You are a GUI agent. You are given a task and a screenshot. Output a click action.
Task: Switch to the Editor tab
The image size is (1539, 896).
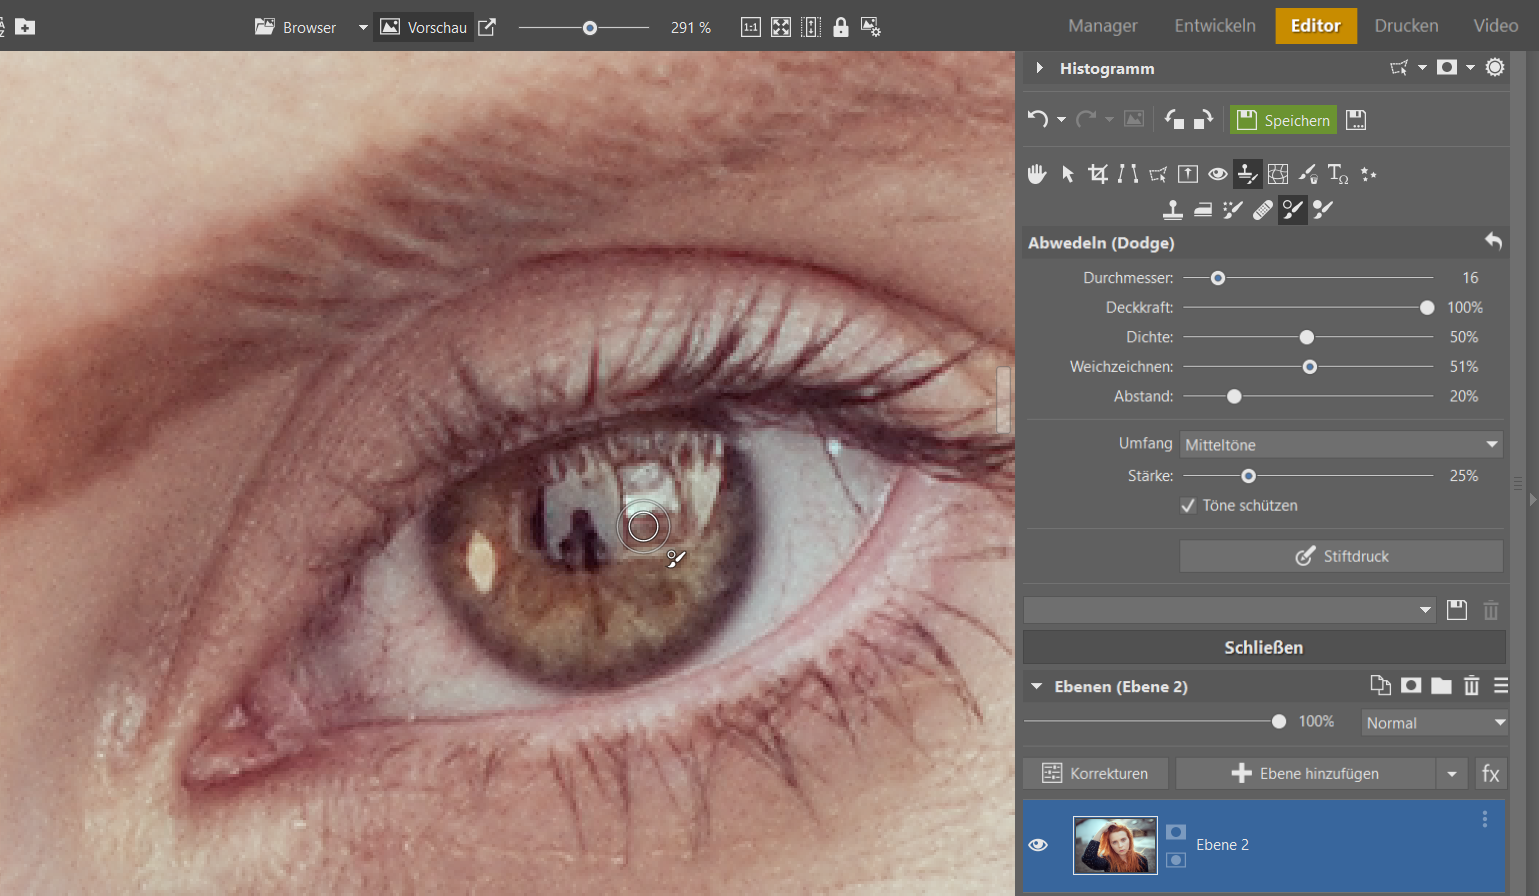1316,26
